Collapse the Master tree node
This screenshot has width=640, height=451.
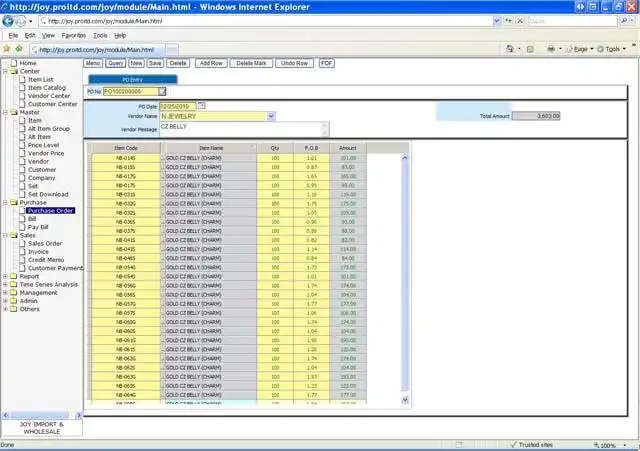[5, 112]
